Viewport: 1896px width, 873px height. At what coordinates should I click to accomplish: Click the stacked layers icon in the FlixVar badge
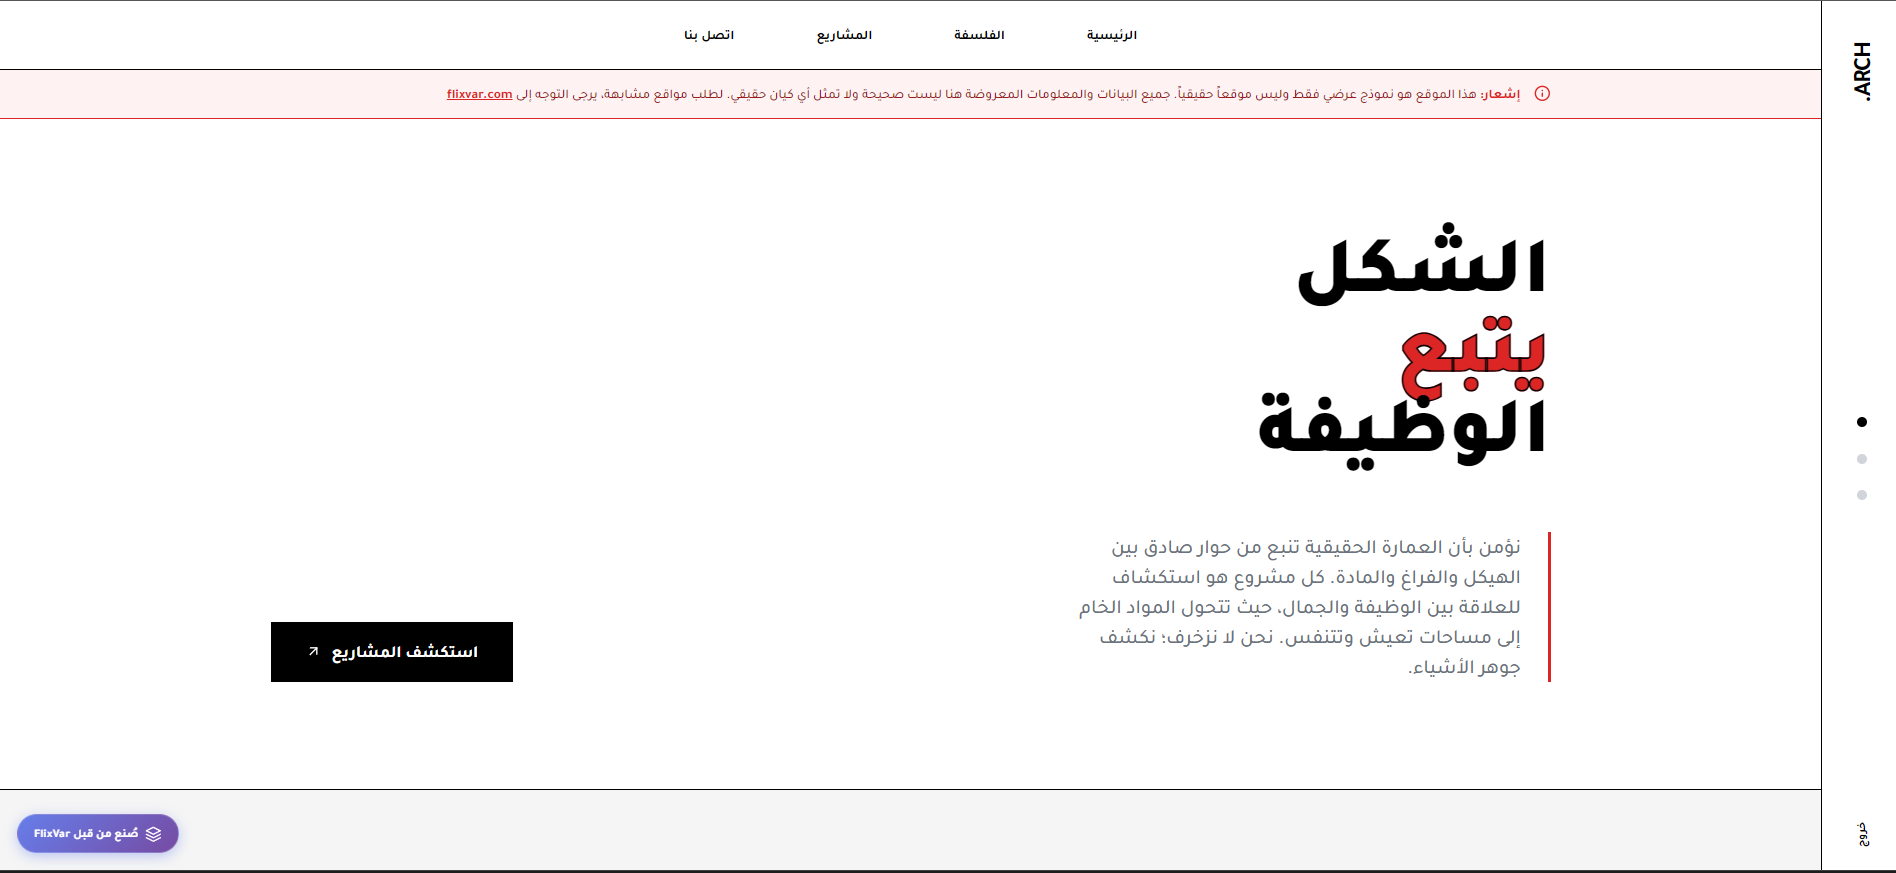(153, 834)
